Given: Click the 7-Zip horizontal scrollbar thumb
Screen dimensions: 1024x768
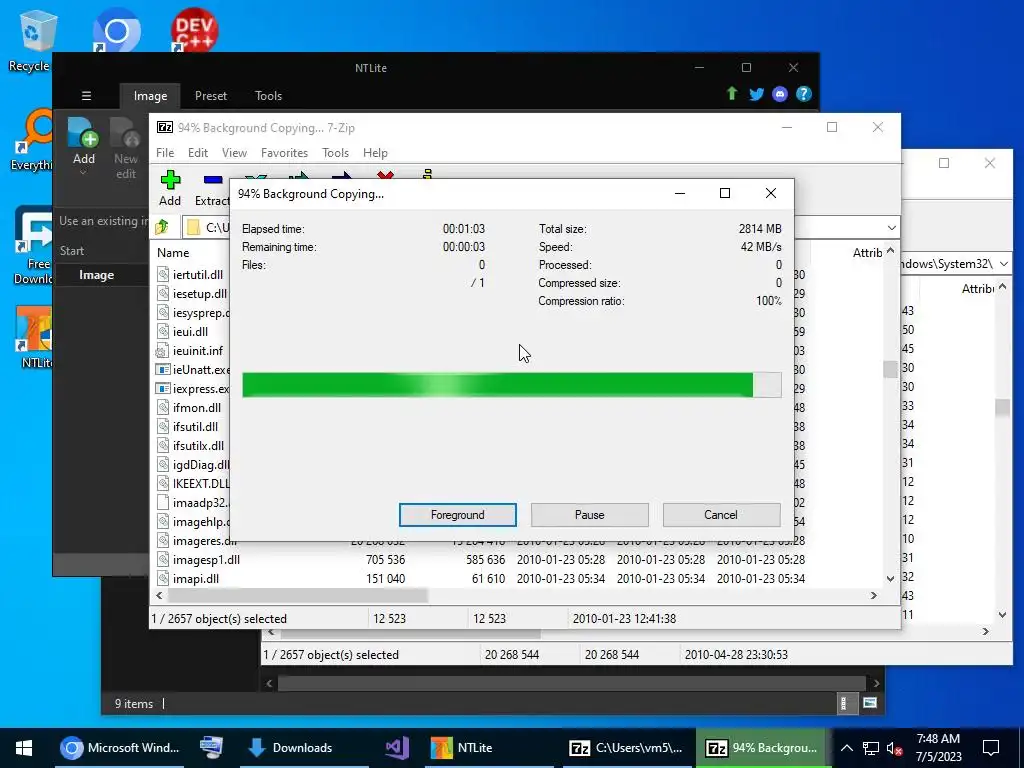Looking at the screenshot, I should point(298,596).
